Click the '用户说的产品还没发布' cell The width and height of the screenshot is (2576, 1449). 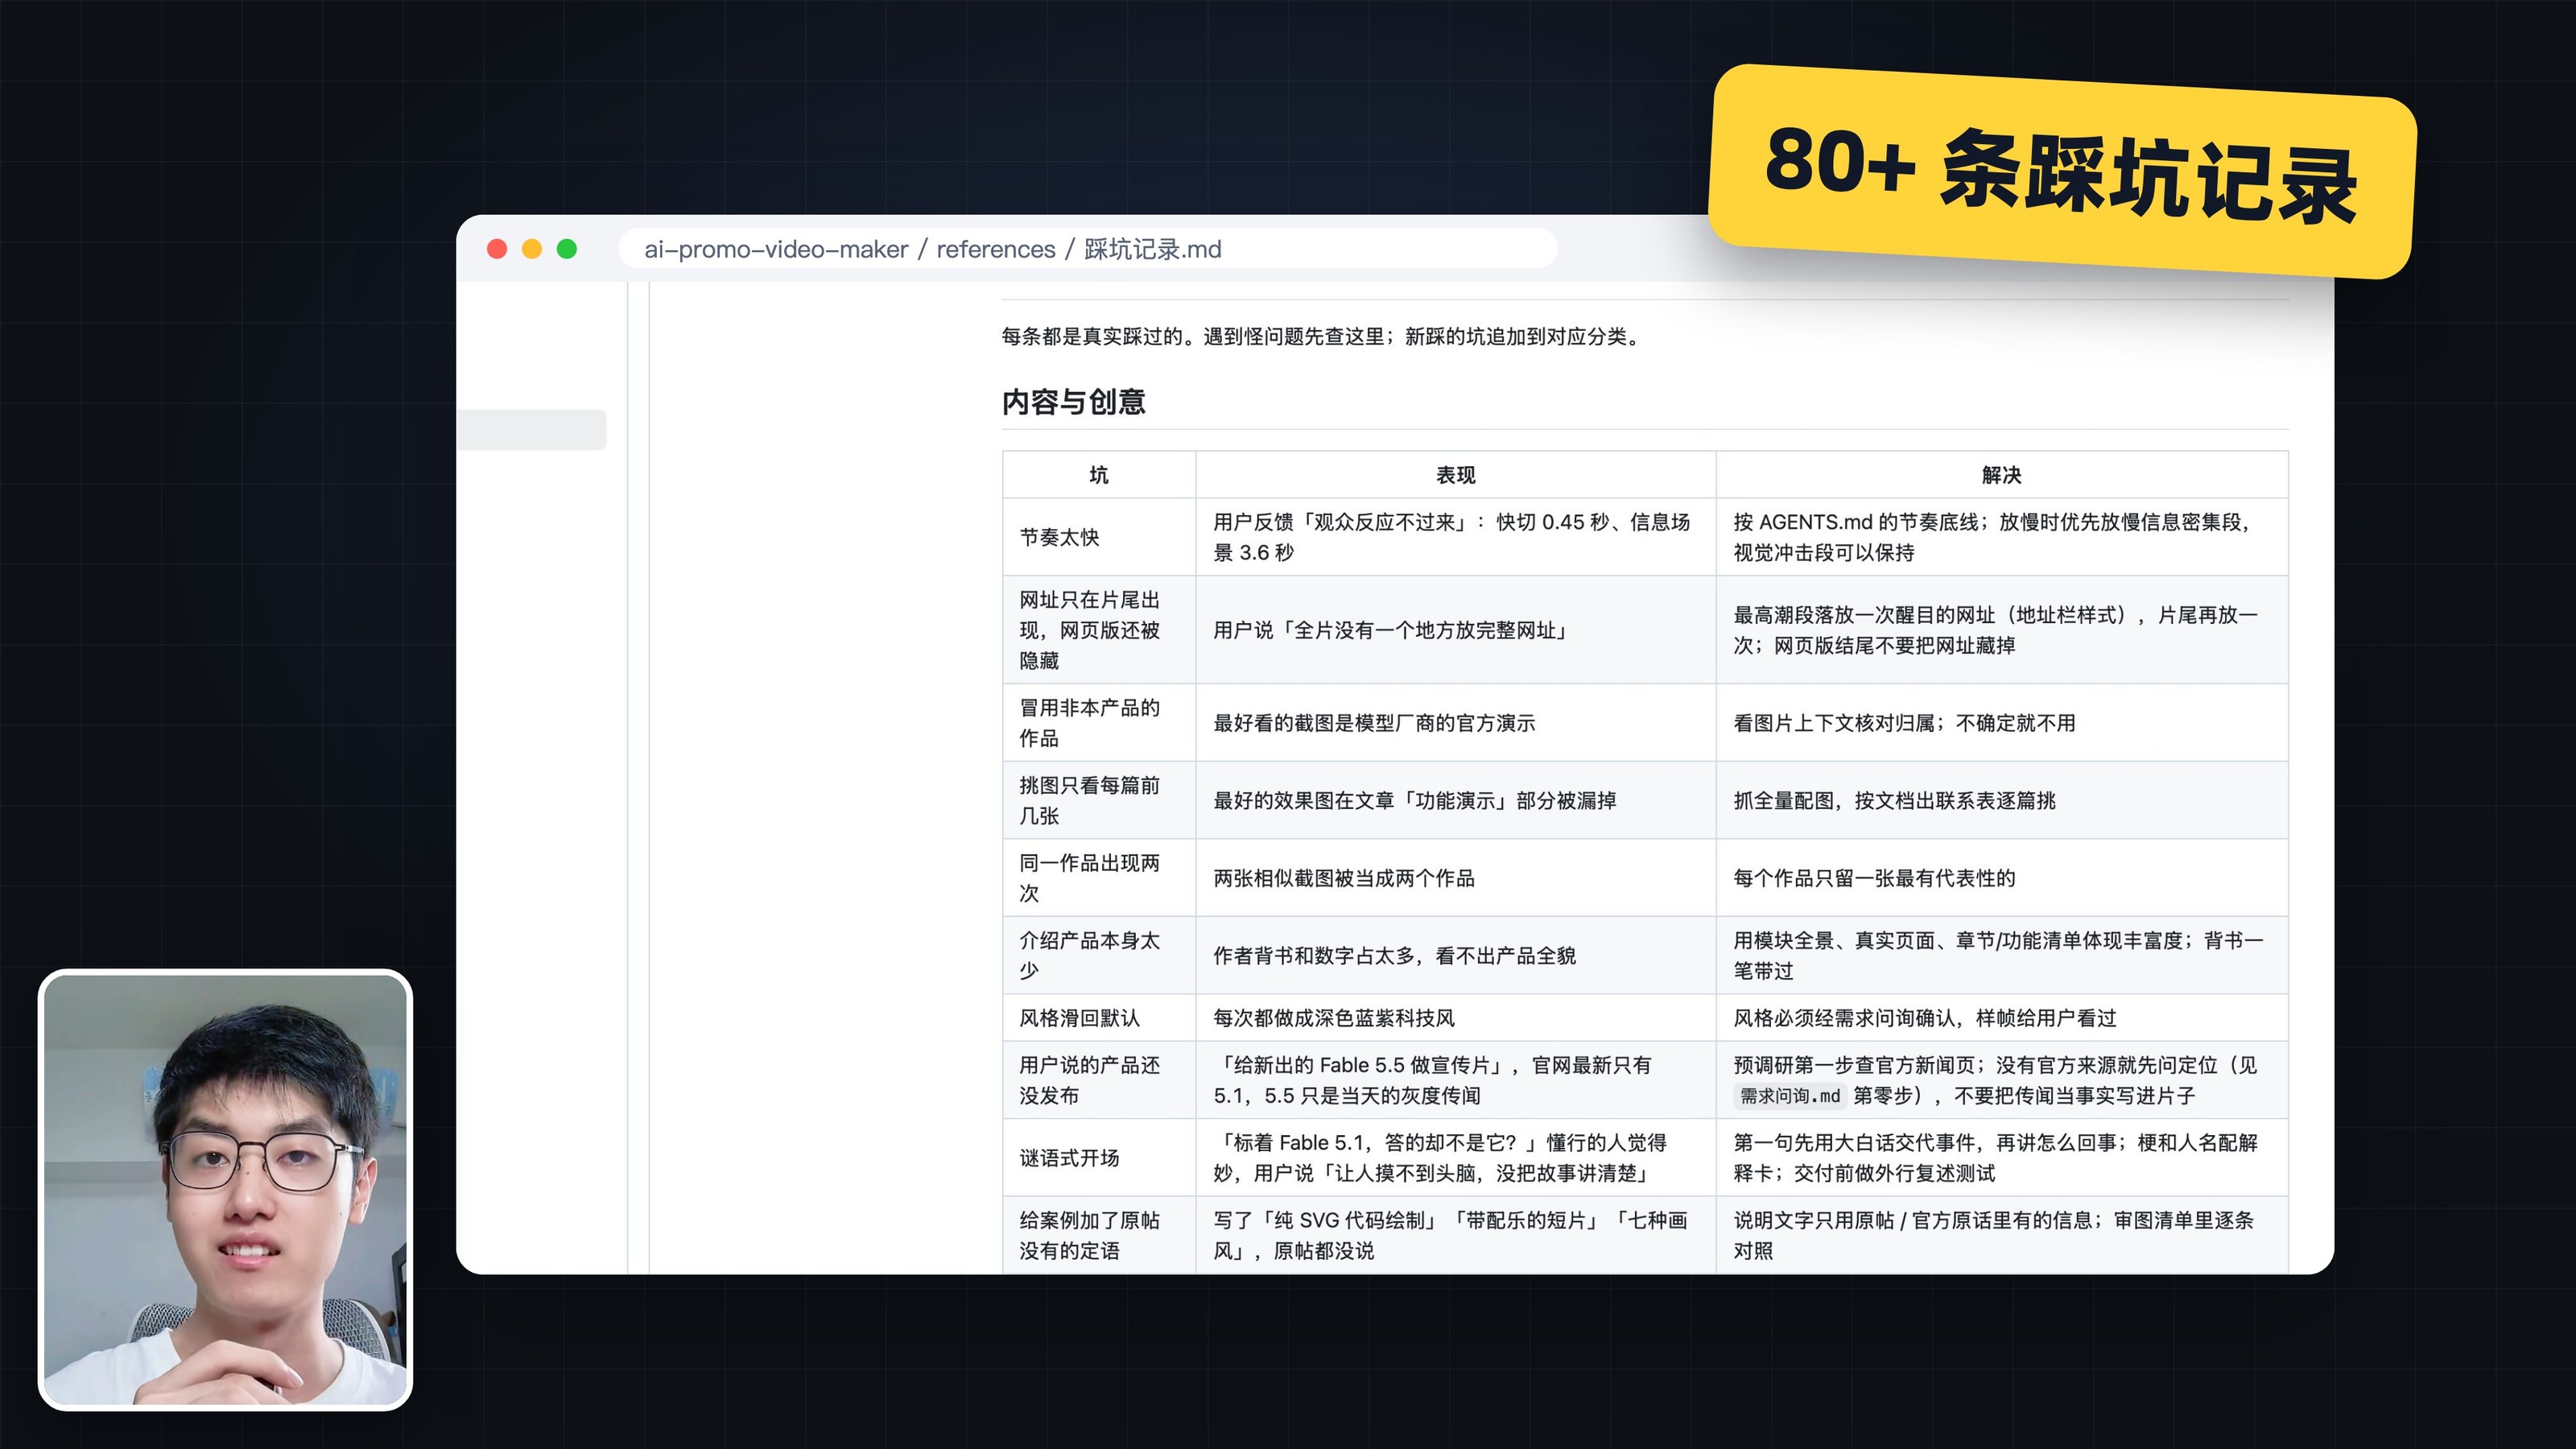(1099, 1080)
